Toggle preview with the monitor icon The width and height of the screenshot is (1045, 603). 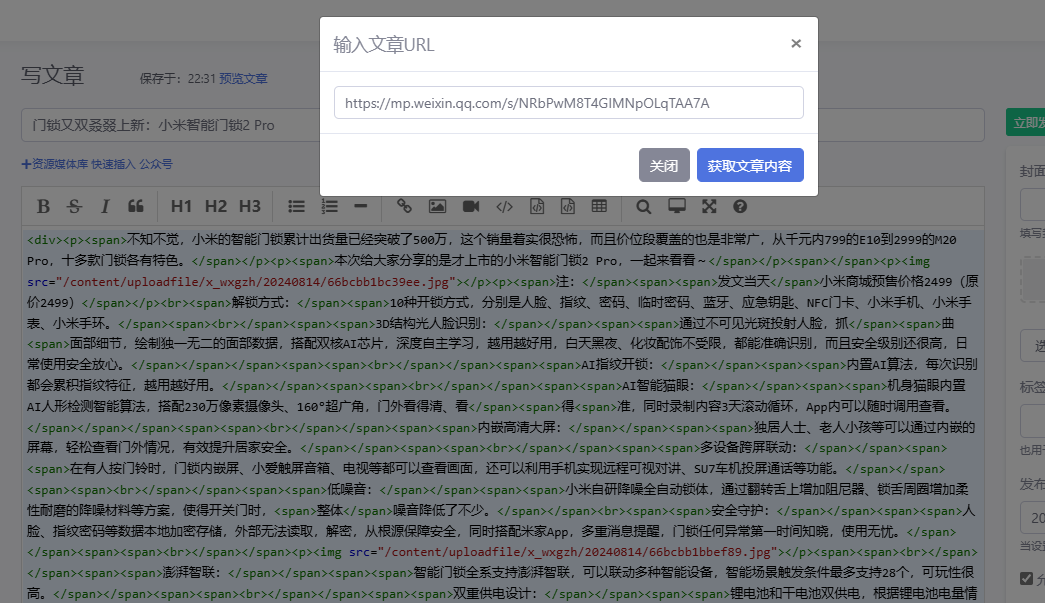[x=677, y=207]
